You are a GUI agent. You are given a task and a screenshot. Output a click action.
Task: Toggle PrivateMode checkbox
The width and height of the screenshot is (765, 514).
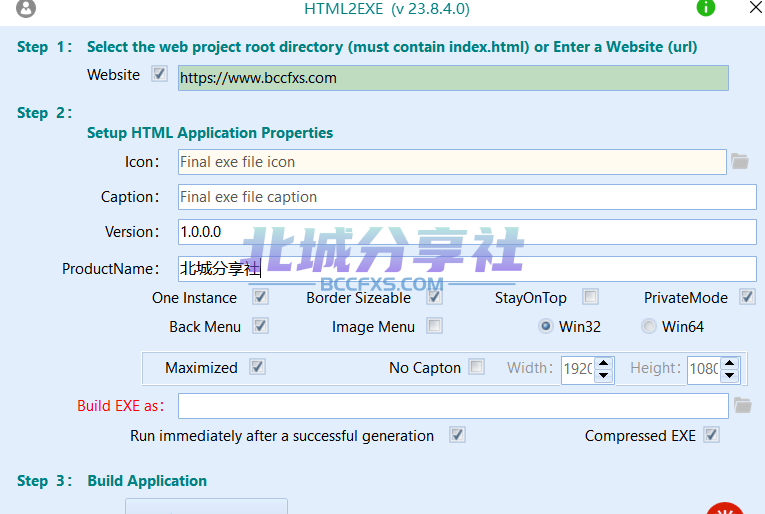[747, 297]
